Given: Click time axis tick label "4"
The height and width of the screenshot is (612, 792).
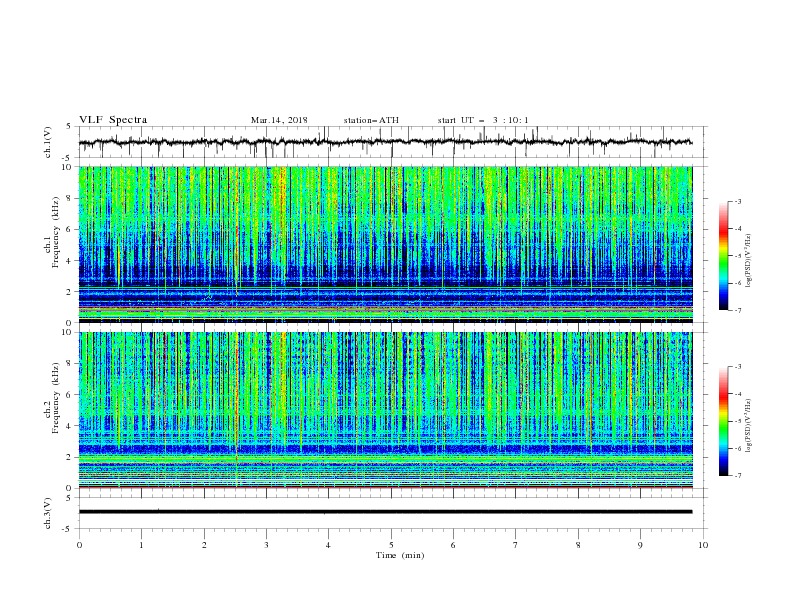Looking at the screenshot, I should (328, 545).
